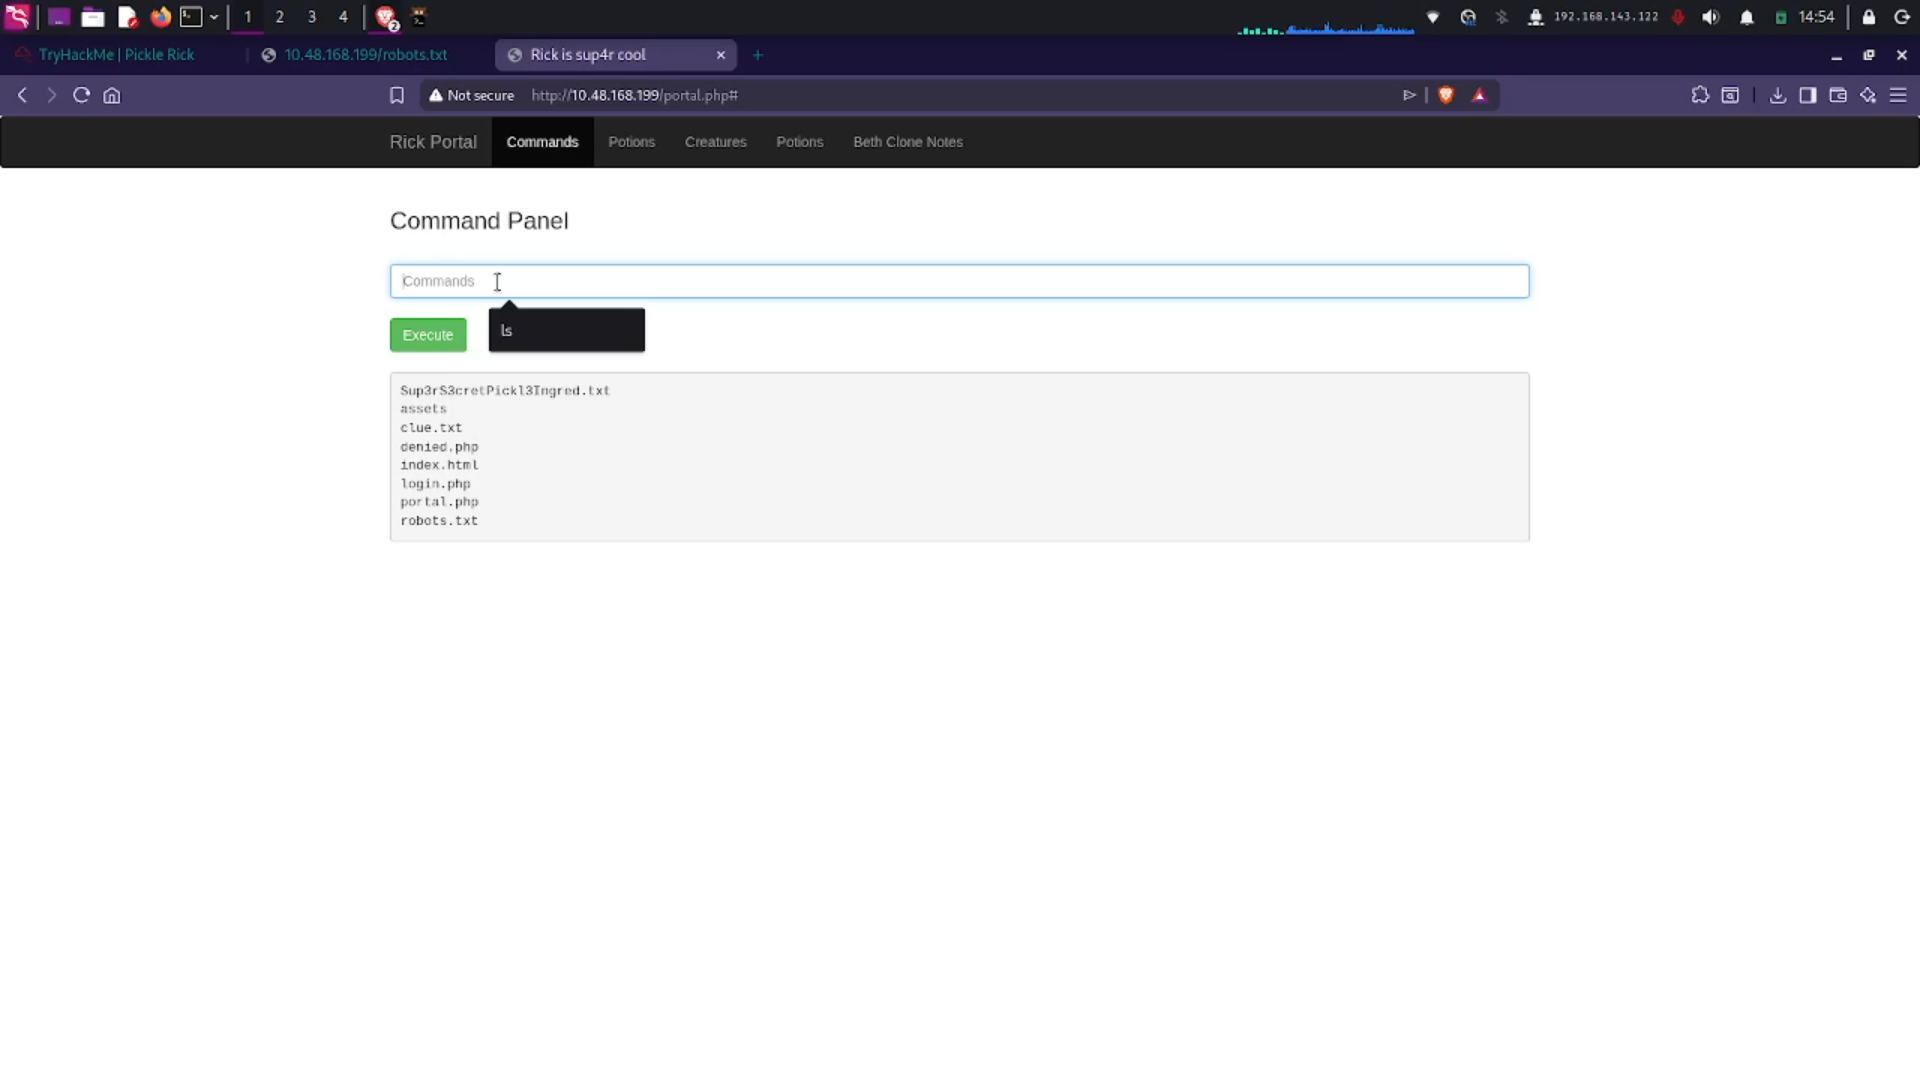
Task: Open the browser hamburger menu
Action: click(1898, 95)
